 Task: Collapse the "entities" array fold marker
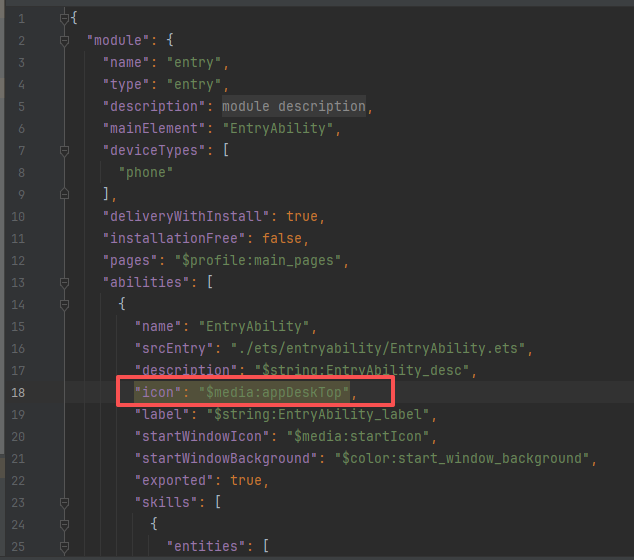pyautogui.click(x=64, y=547)
